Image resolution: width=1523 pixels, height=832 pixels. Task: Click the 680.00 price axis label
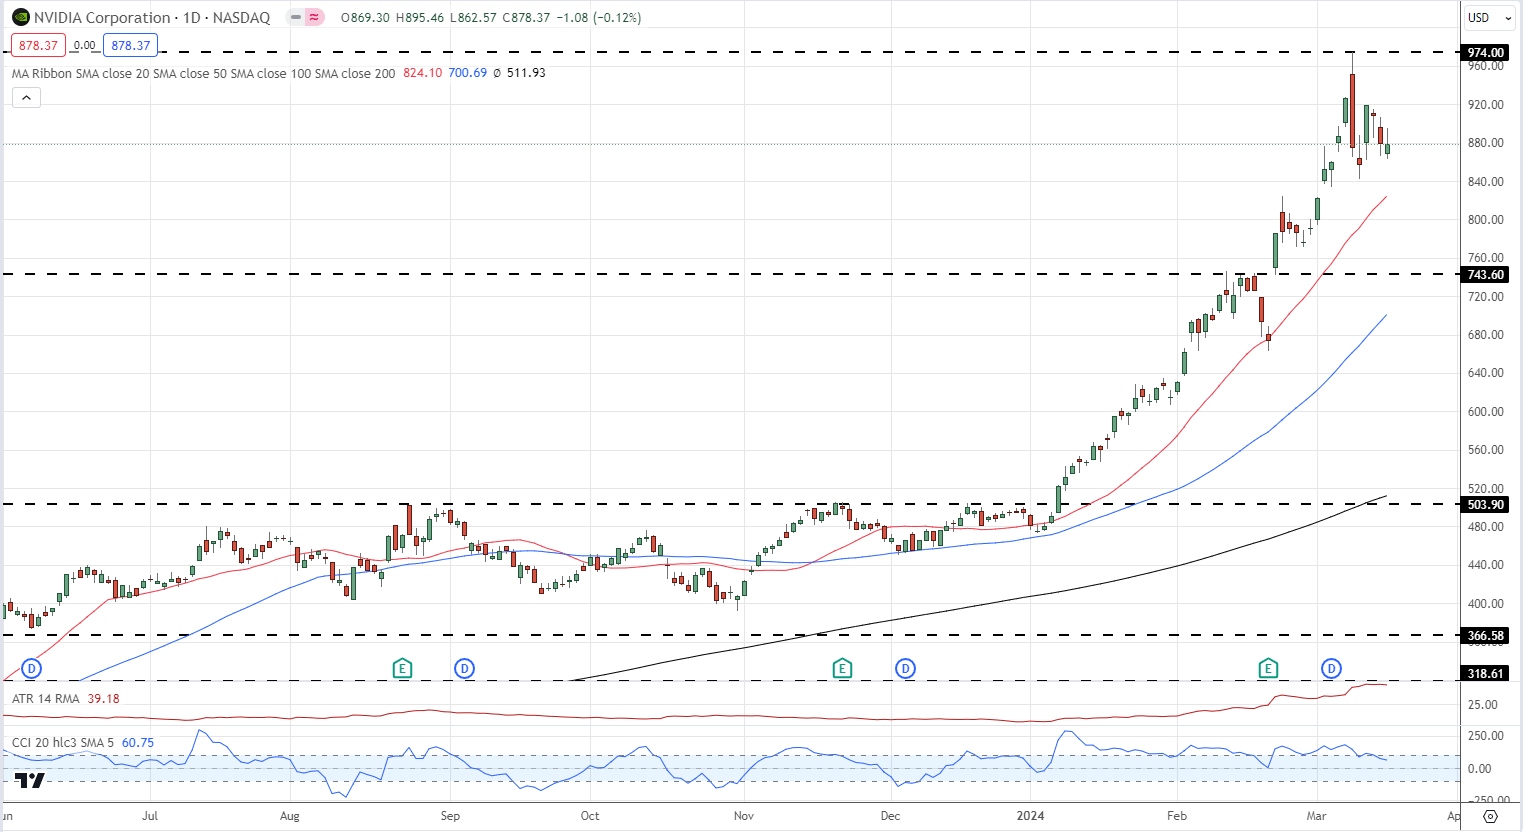coord(1485,334)
